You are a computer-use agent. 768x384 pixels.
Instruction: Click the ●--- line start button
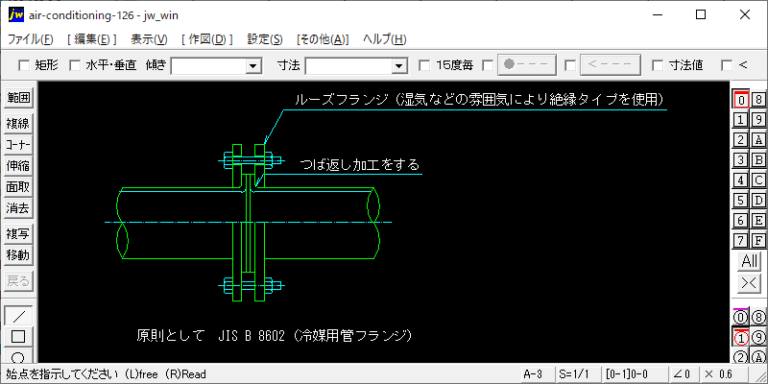527,65
